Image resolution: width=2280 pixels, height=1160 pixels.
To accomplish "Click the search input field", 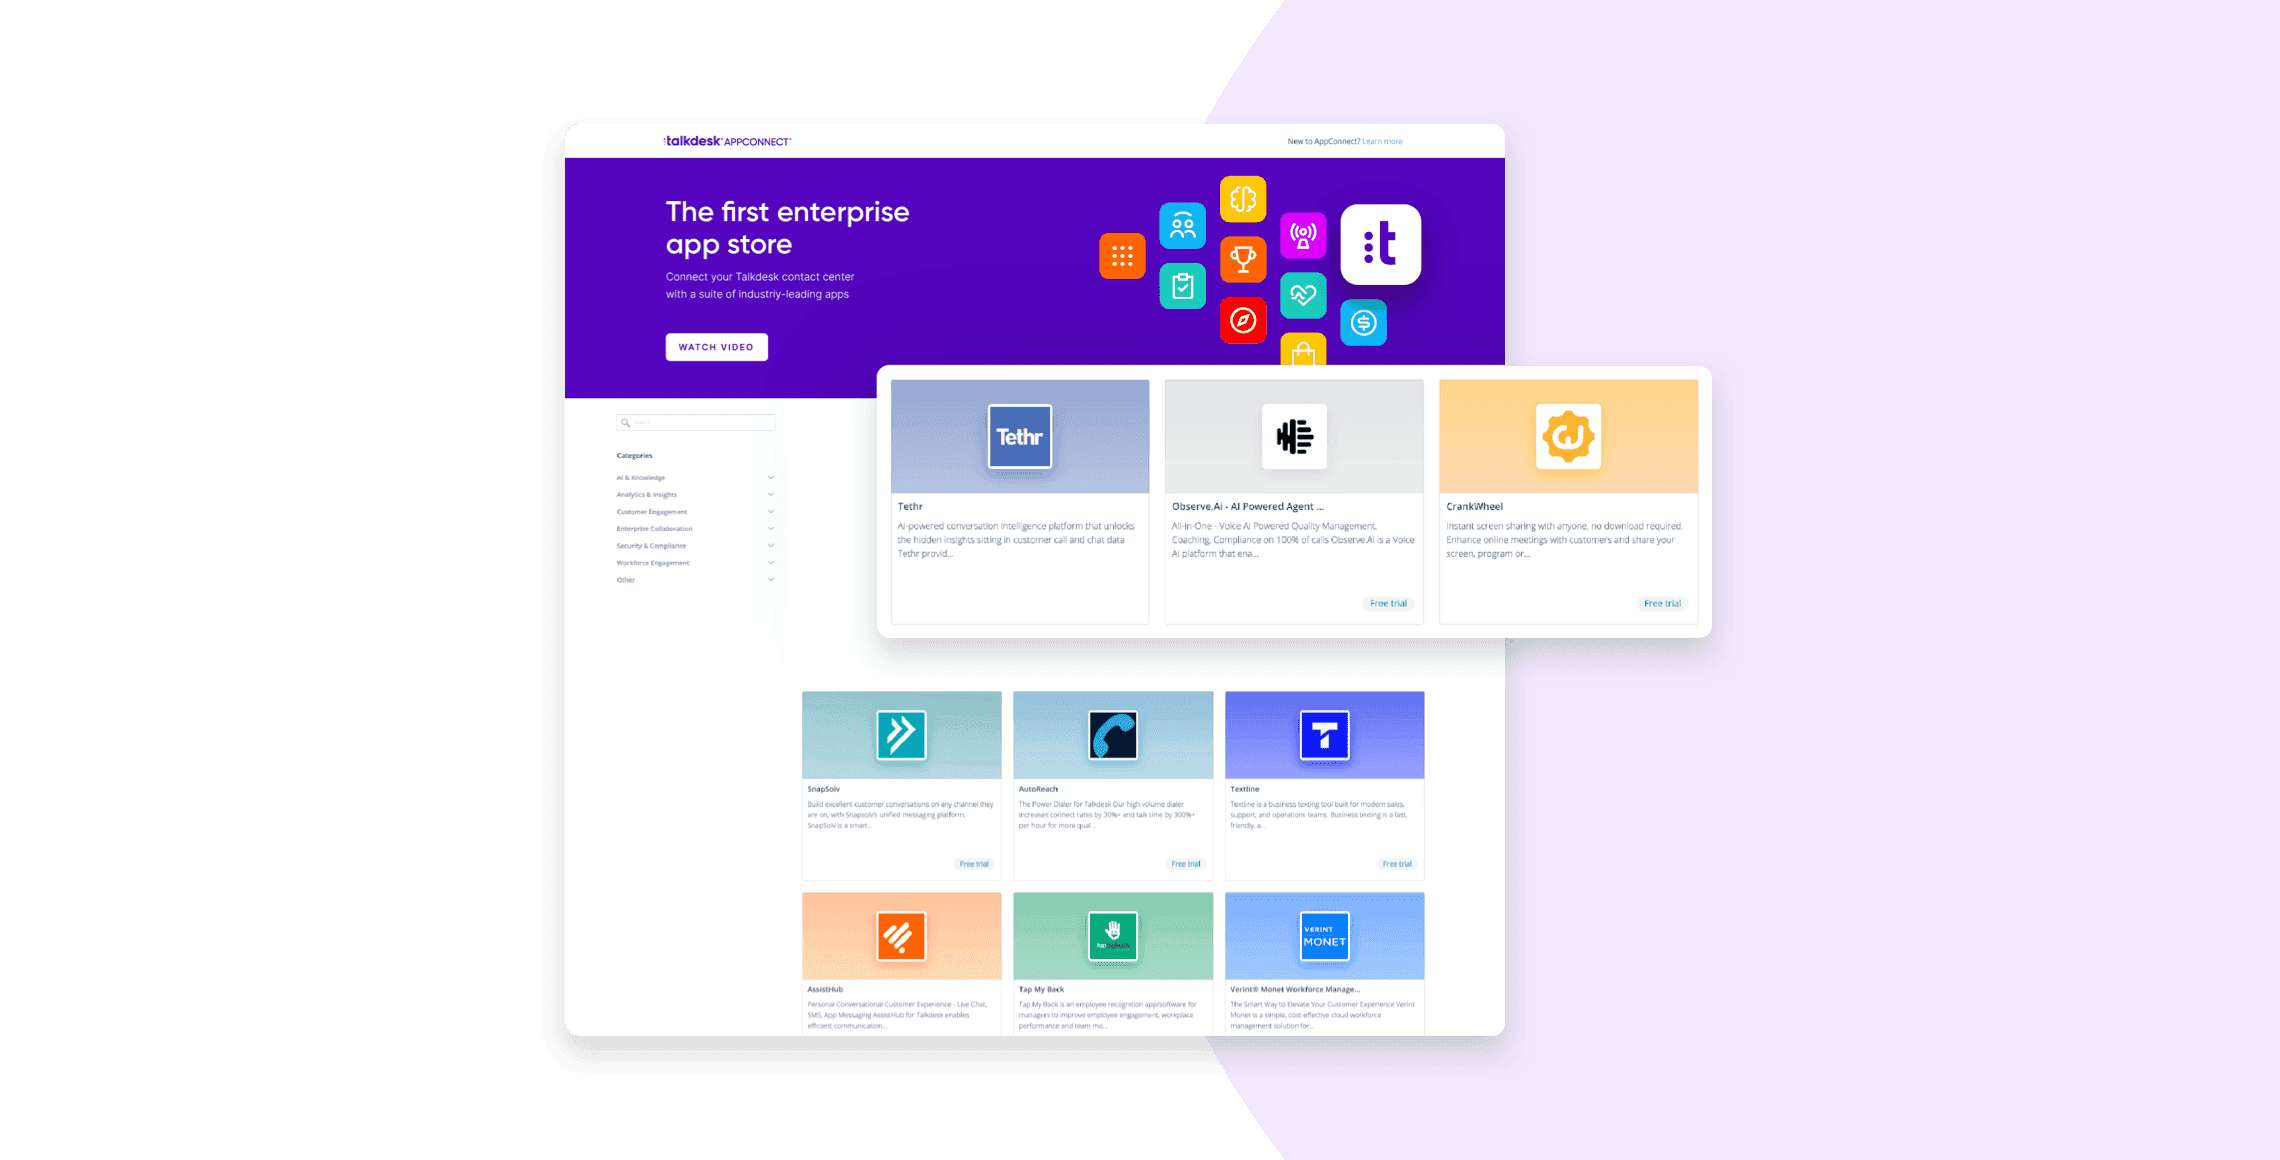I will point(694,422).
